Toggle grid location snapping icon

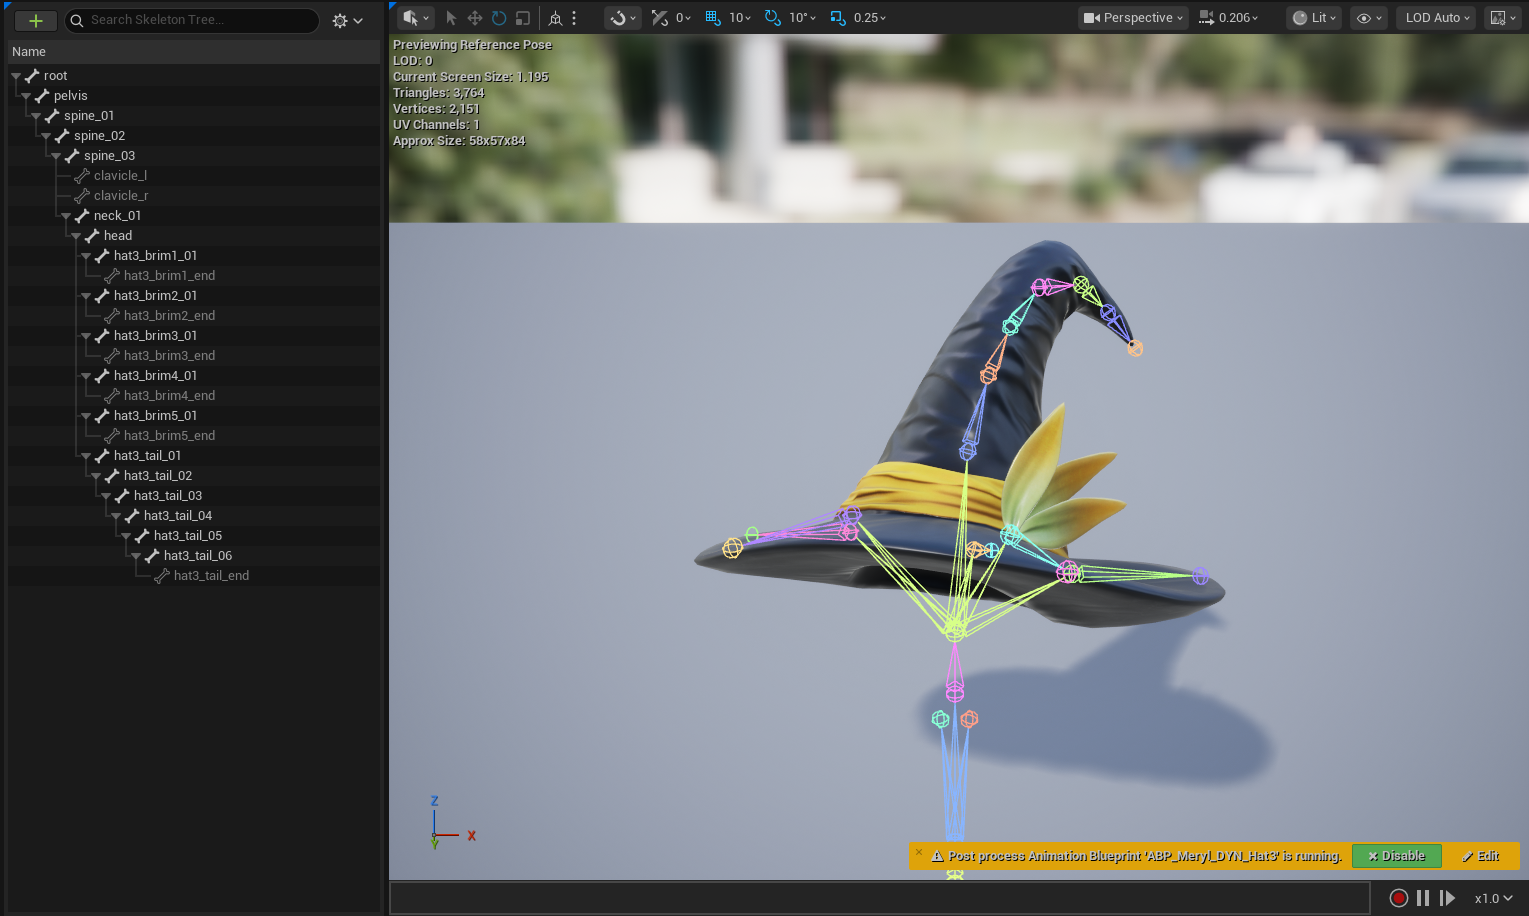click(713, 18)
